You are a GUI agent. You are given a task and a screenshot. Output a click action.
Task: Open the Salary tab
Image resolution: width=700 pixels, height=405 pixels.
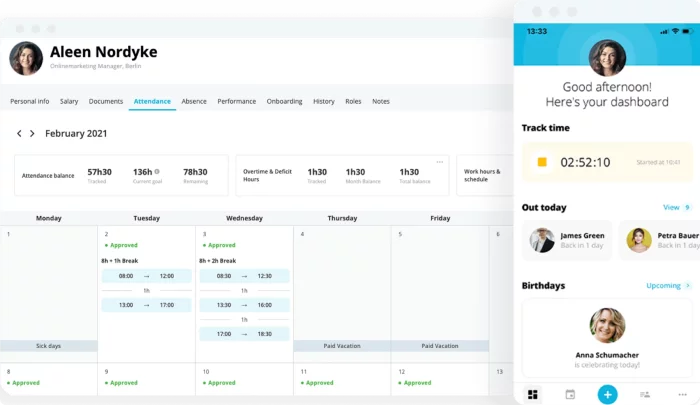(69, 101)
